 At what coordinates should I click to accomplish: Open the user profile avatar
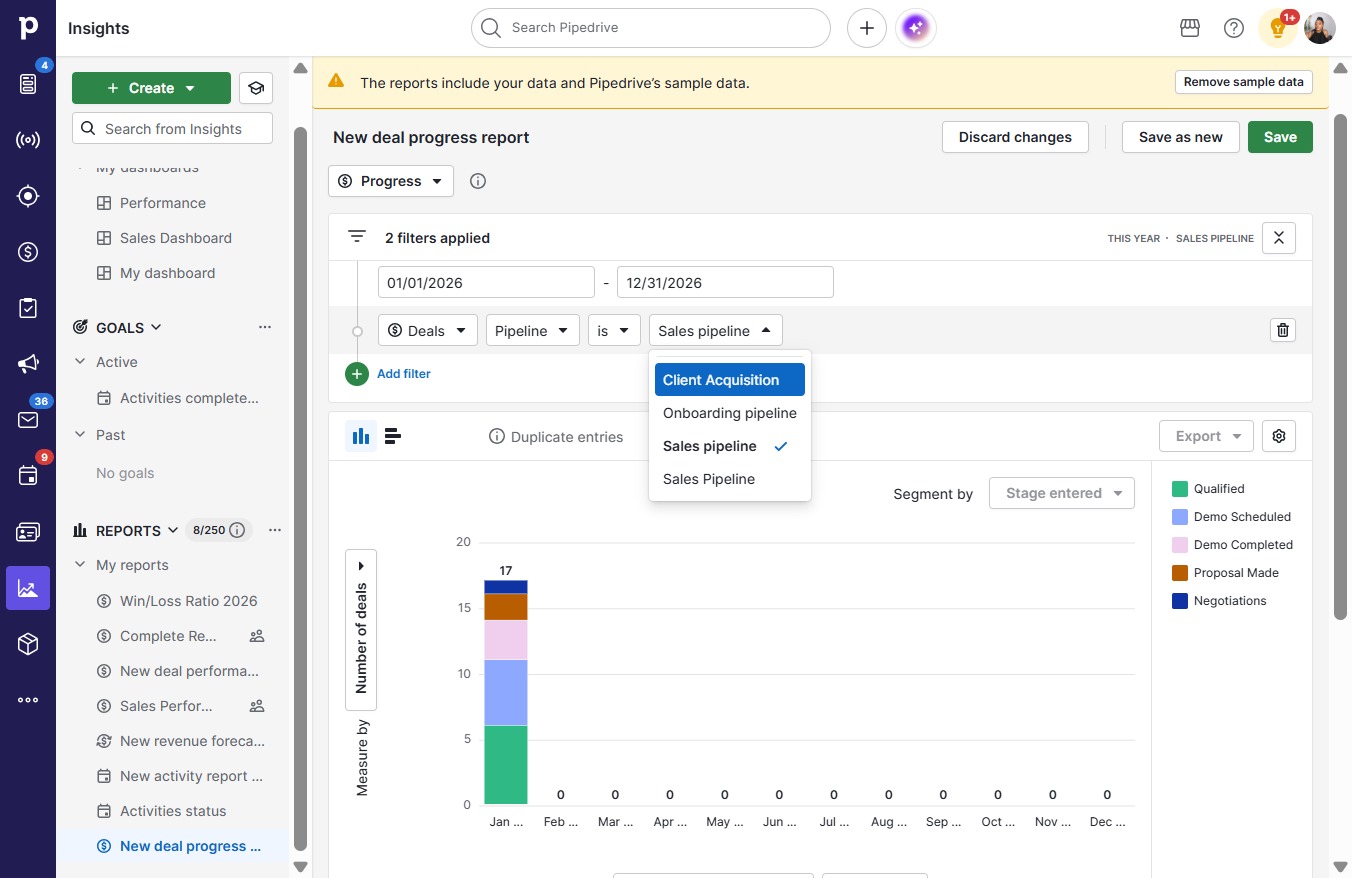tap(1320, 28)
